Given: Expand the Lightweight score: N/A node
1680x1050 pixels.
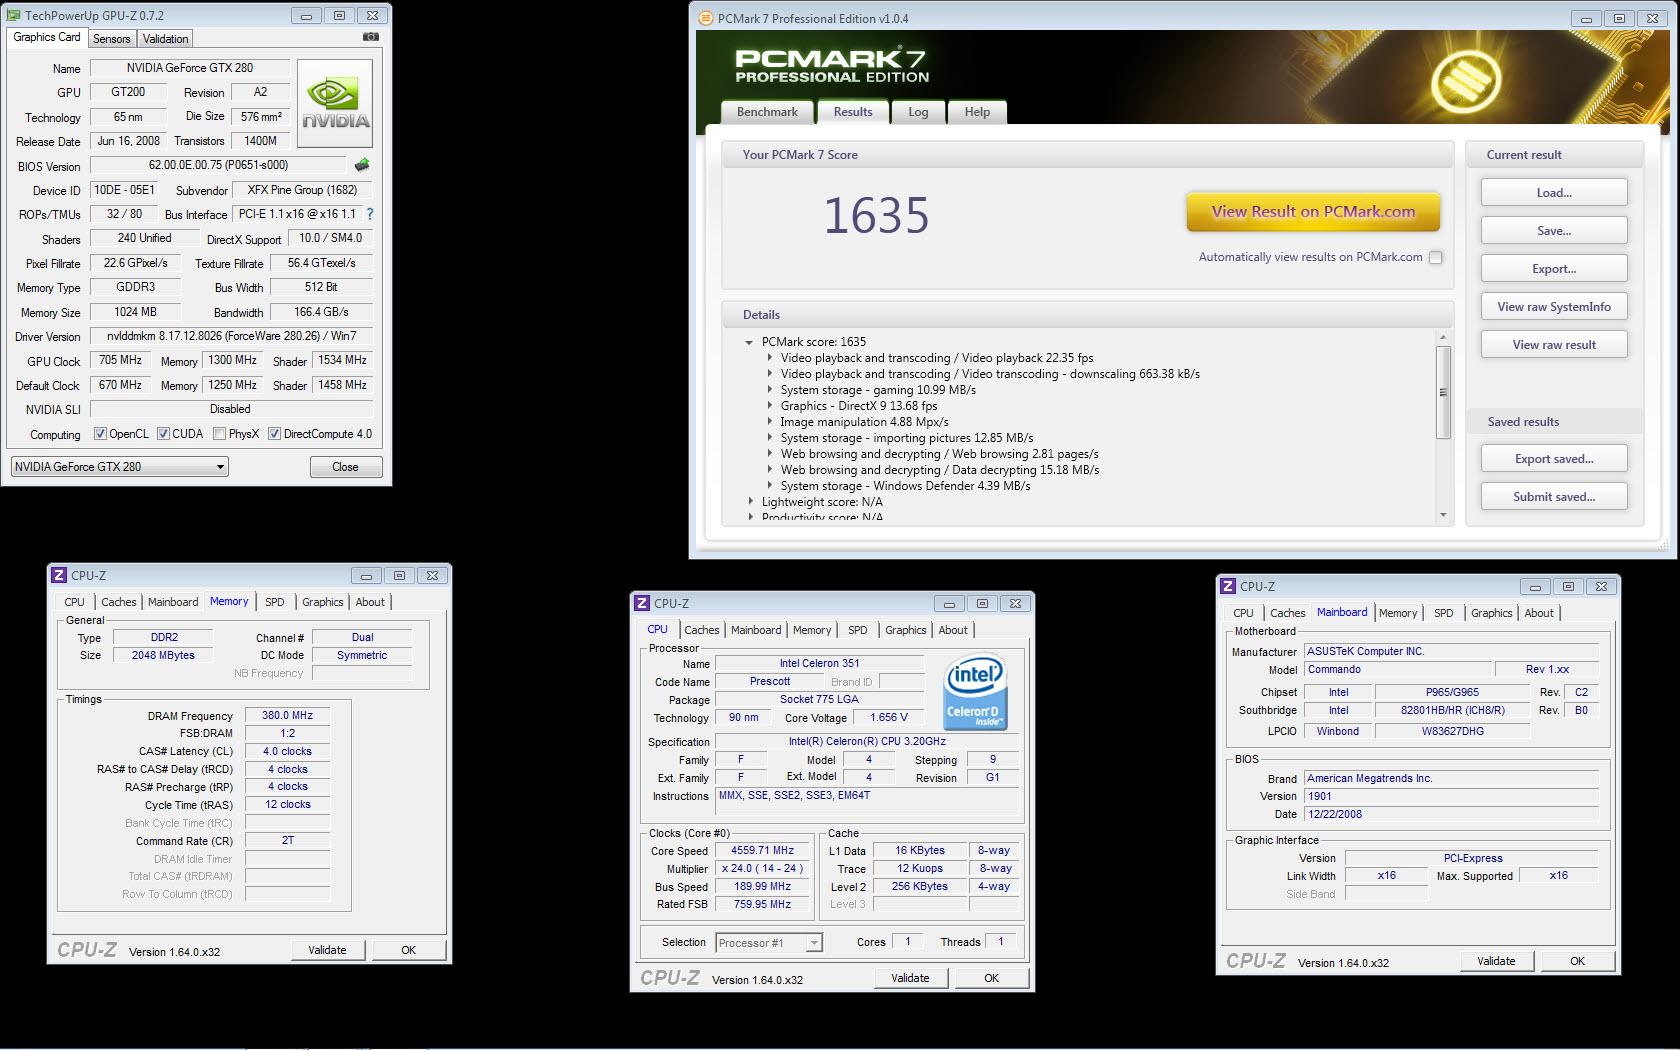Looking at the screenshot, I should (x=750, y=502).
